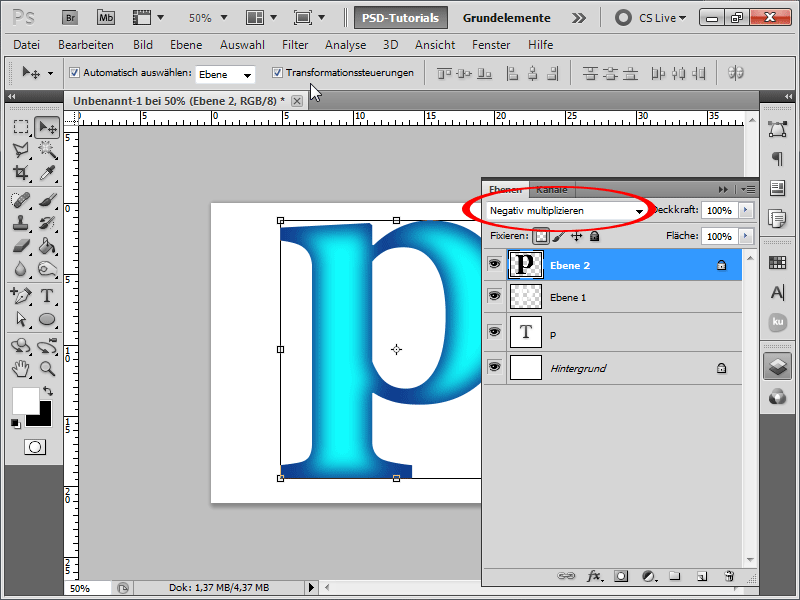
Task: Select the Eraser tool
Action: click(21, 246)
